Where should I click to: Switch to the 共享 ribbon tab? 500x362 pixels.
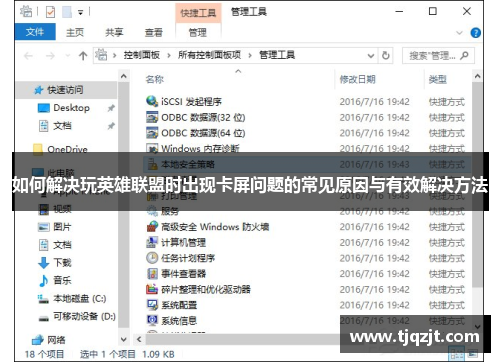pyautogui.click(x=114, y=32)
